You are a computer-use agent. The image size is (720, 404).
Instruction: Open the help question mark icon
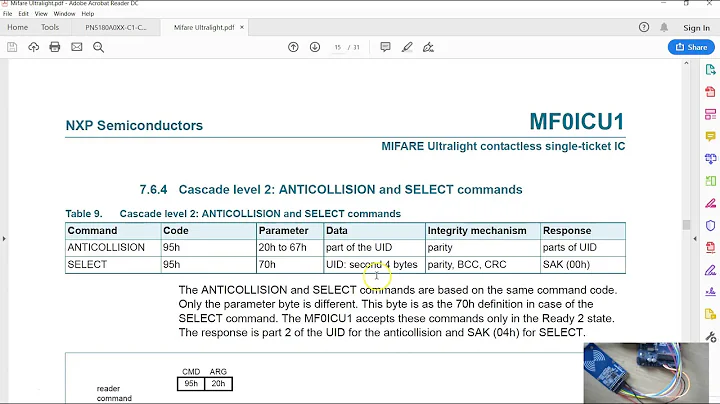(x=644, y=28)
